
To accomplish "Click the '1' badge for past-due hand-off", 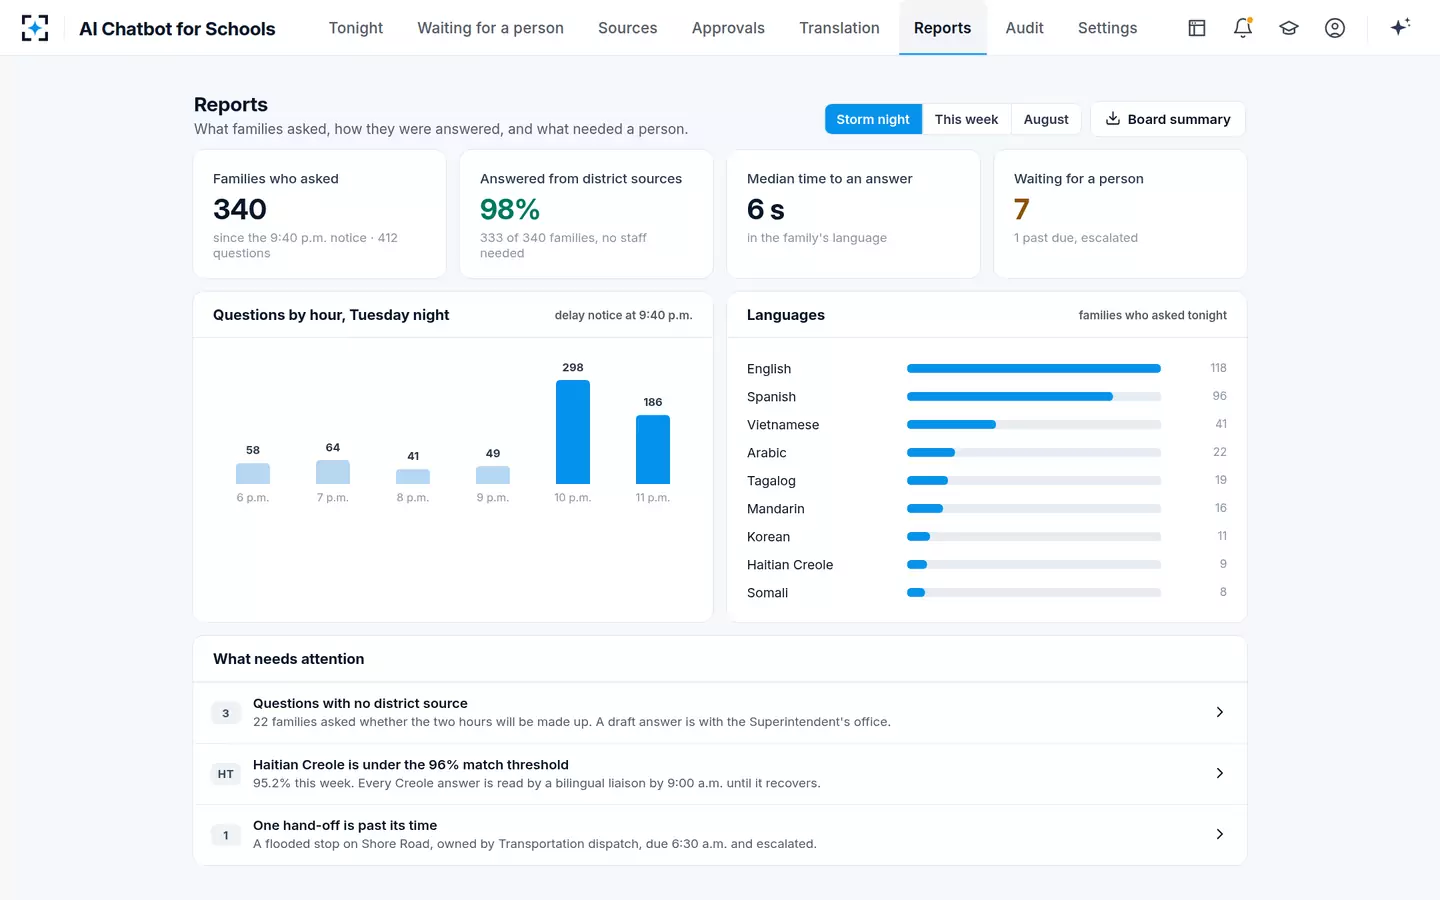I will 226,835.
